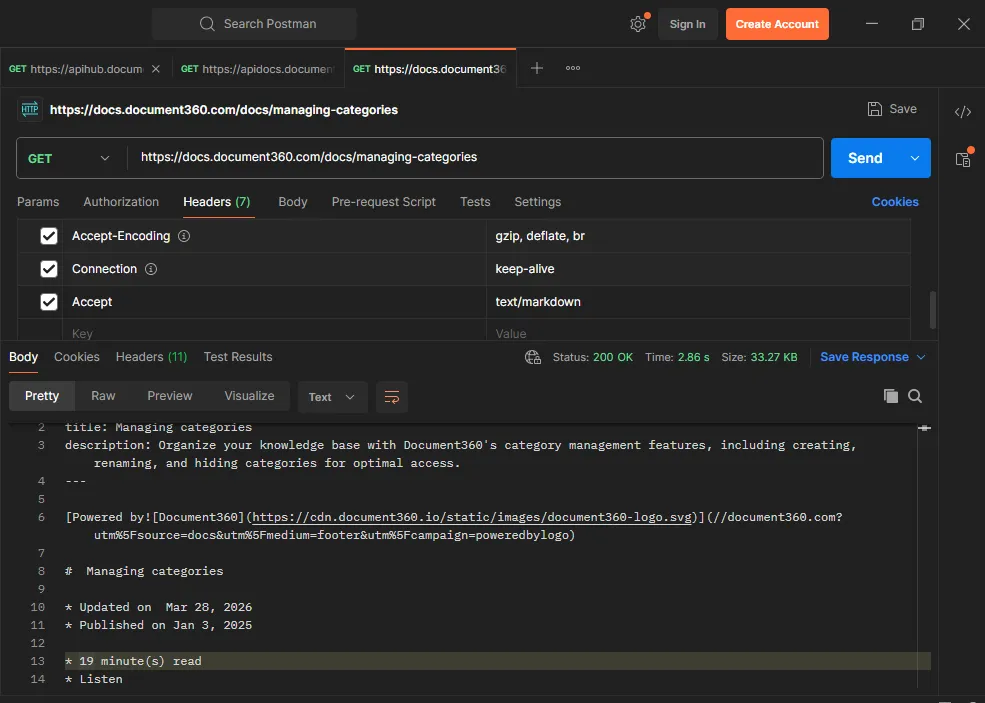Open the response Cookies tab
985x703 pixels.
pos(77,357)
